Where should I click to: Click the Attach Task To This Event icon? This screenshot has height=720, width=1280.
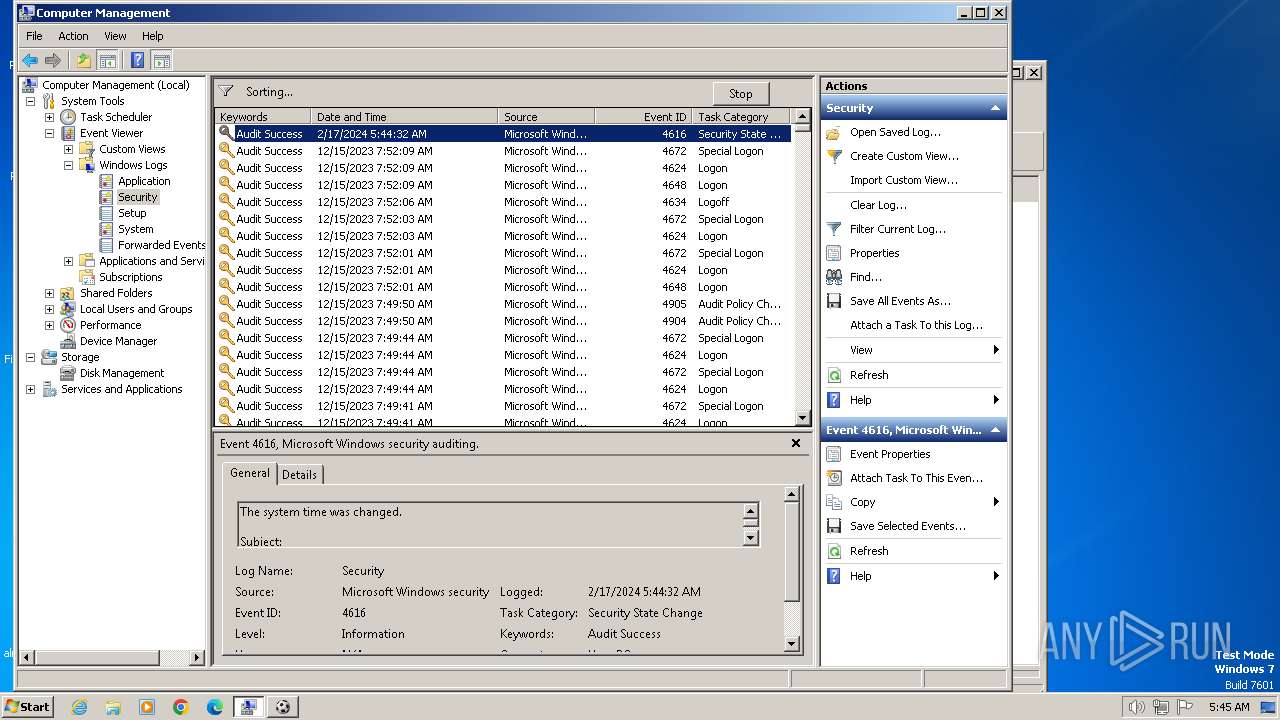(834, 478)
